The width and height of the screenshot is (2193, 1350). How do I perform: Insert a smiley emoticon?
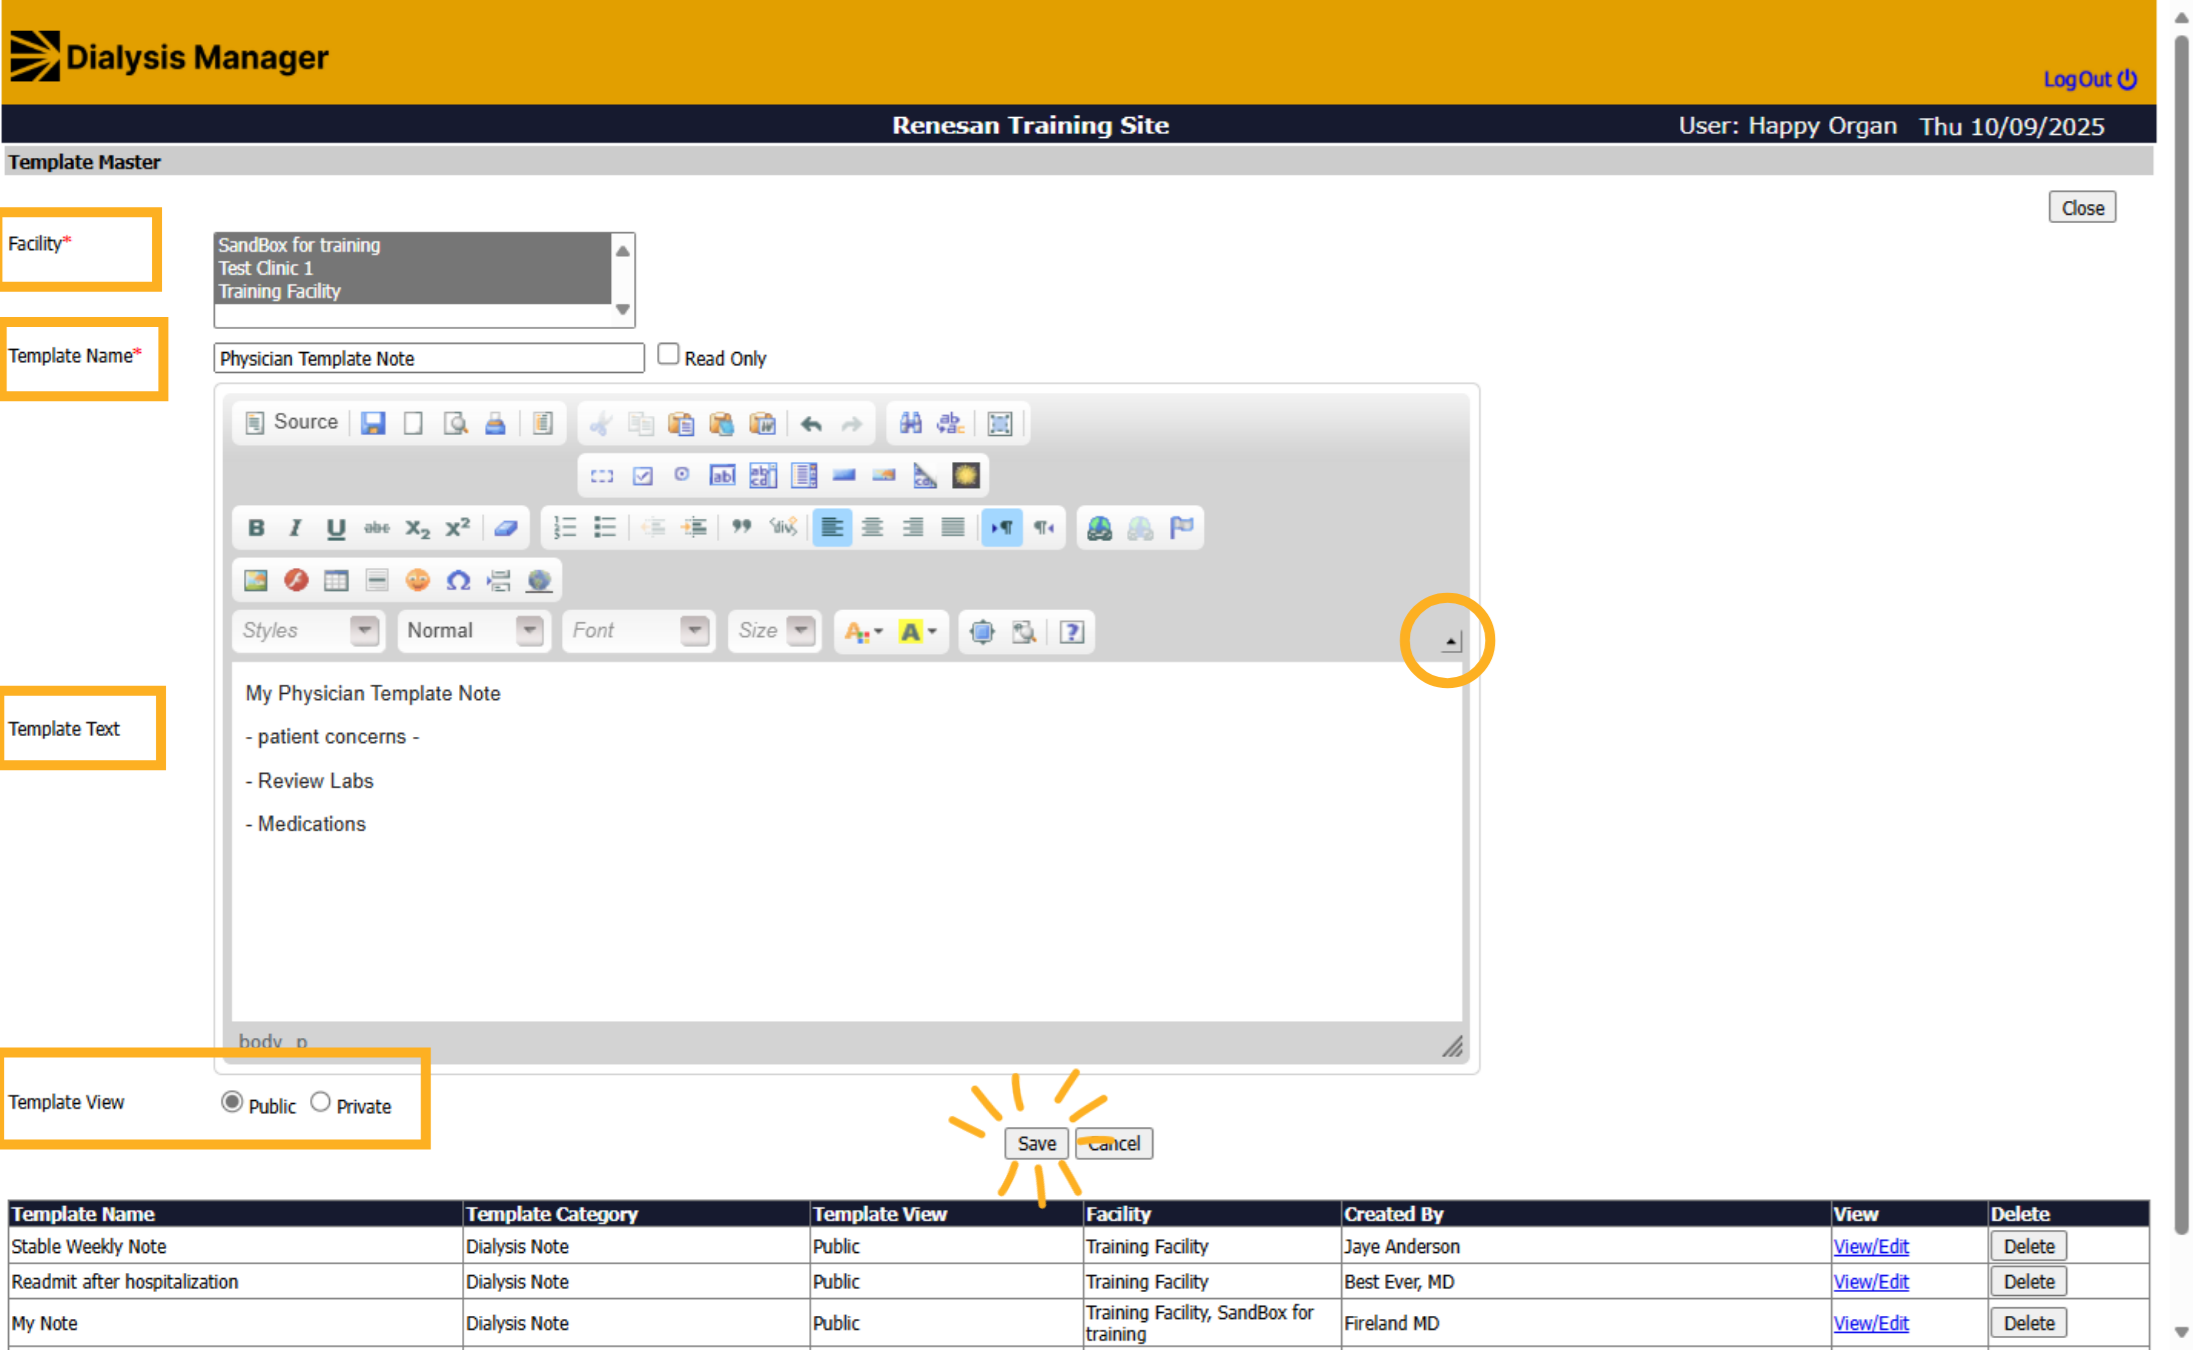click(x=417, y=581)
